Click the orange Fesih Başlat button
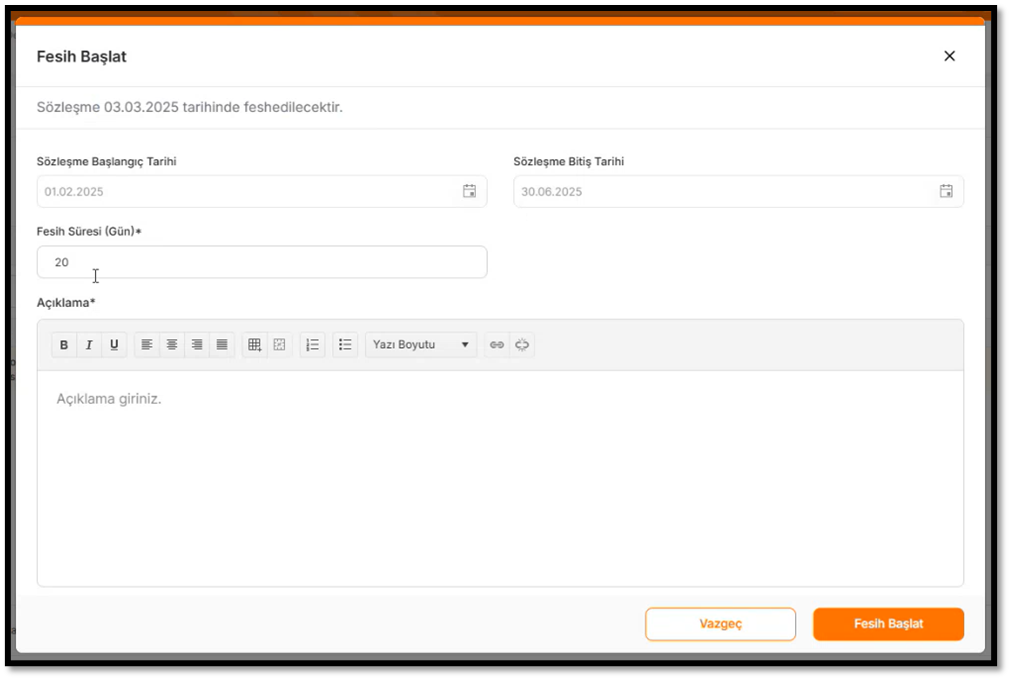Screen dimensions: 1010x679 (x=888, y=624)
